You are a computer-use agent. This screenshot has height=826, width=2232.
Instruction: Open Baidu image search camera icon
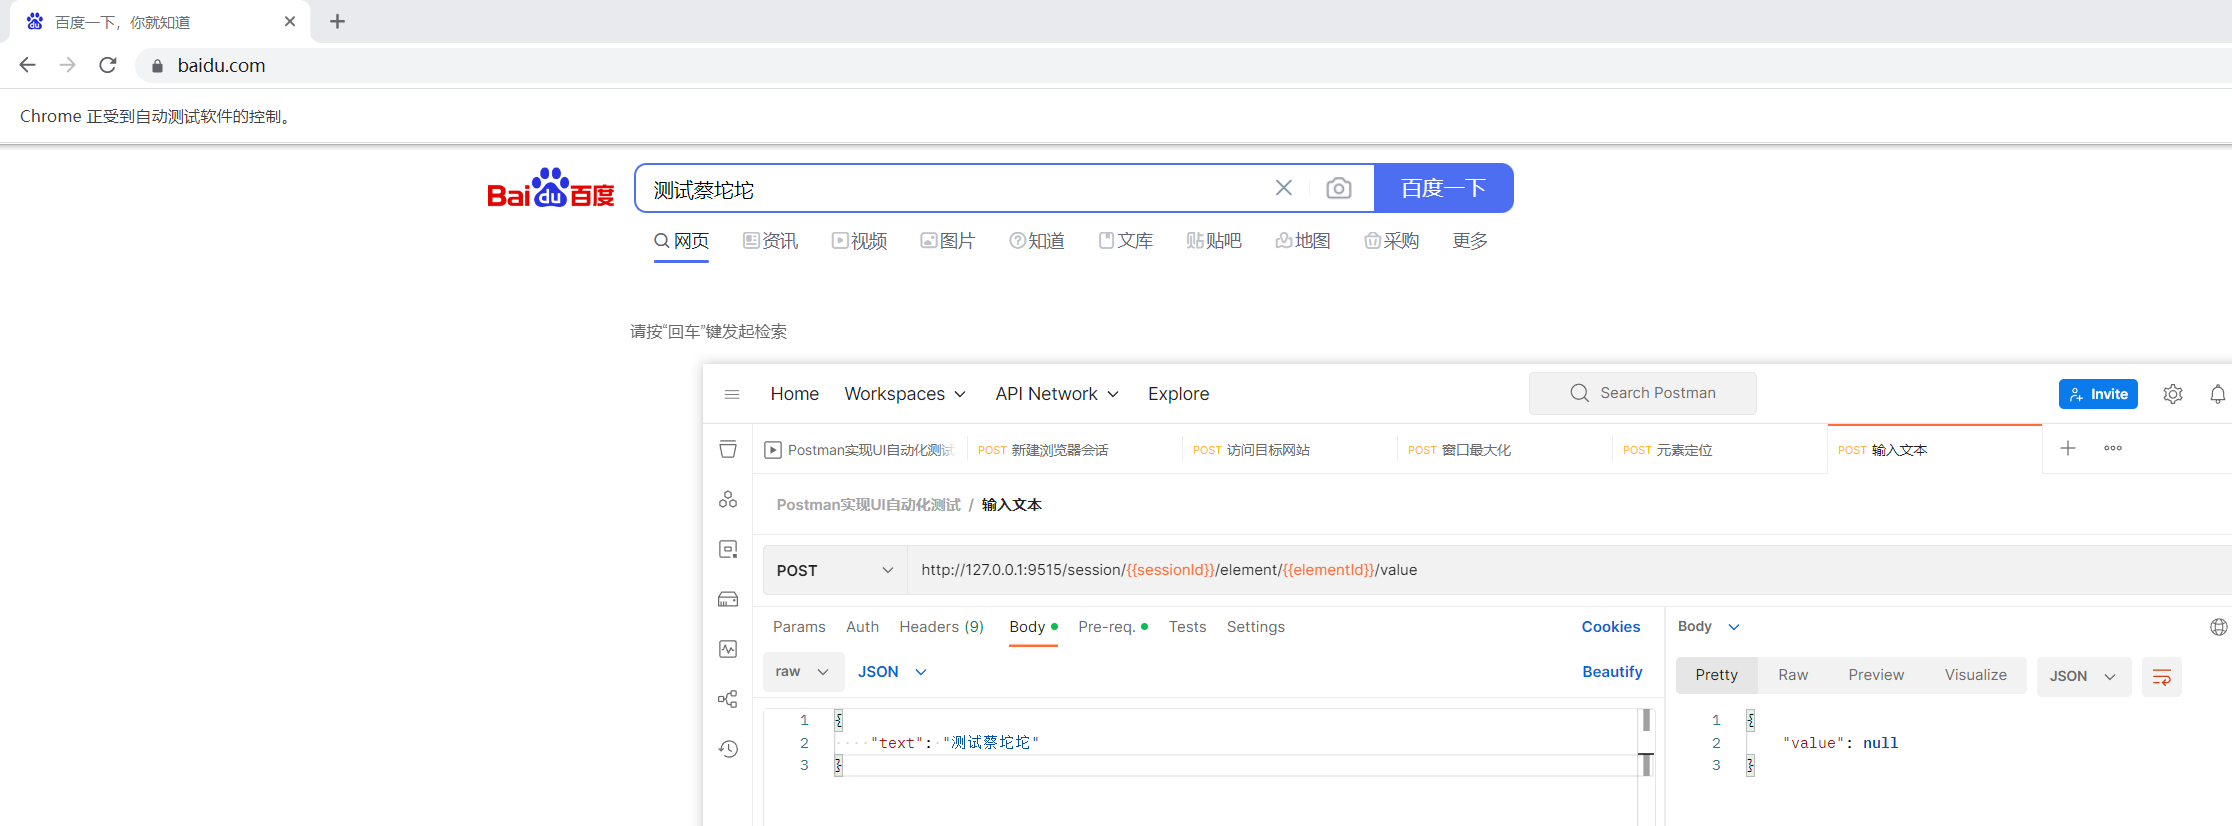tap(1338, 188)
